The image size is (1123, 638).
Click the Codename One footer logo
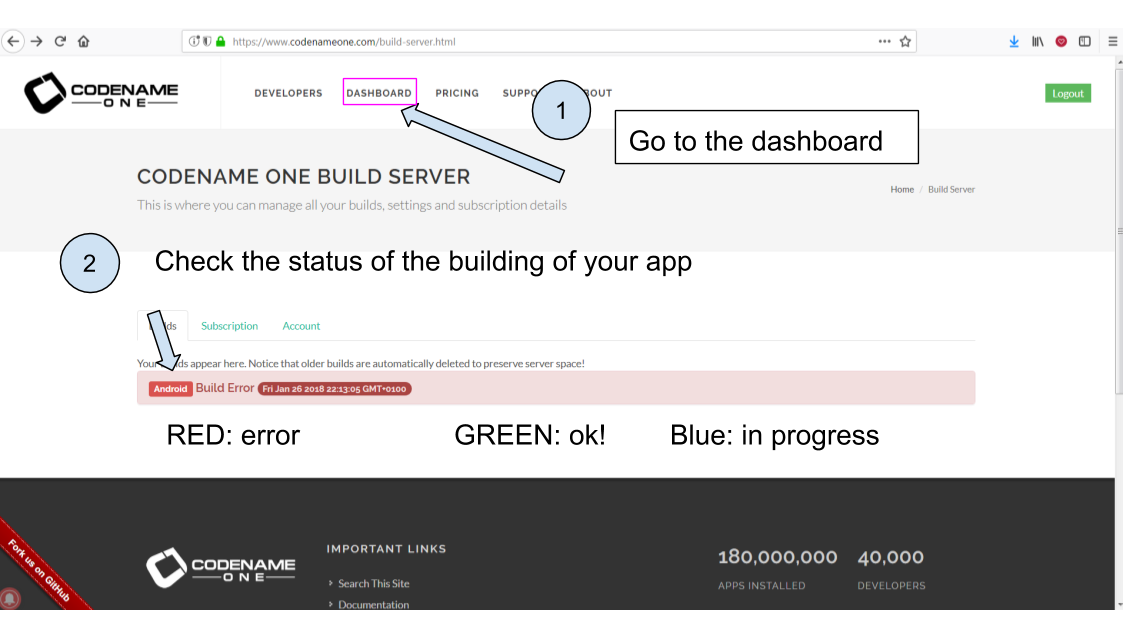click(x=221, y=568)
